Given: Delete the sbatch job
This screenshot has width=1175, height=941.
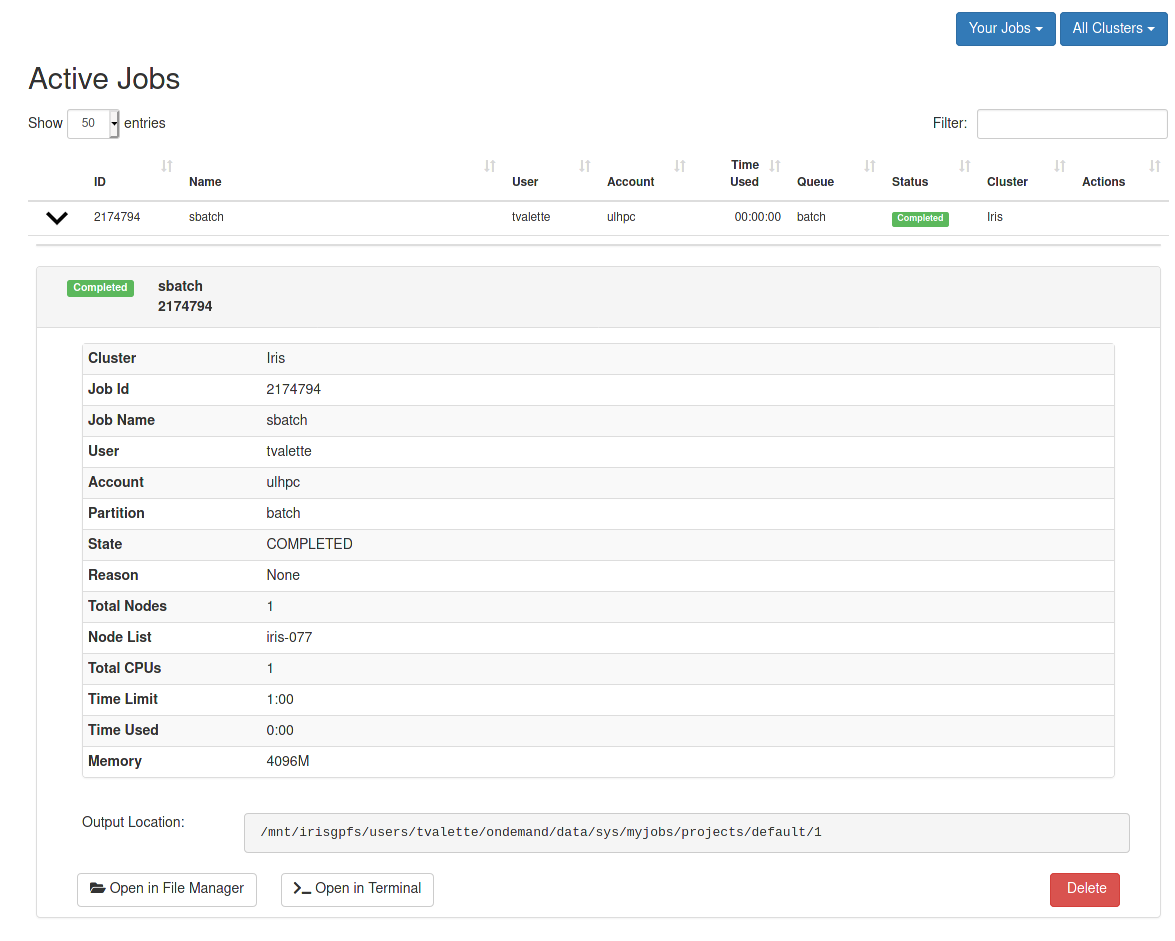Looking at the screenshot, I should tap(1085, 889).
